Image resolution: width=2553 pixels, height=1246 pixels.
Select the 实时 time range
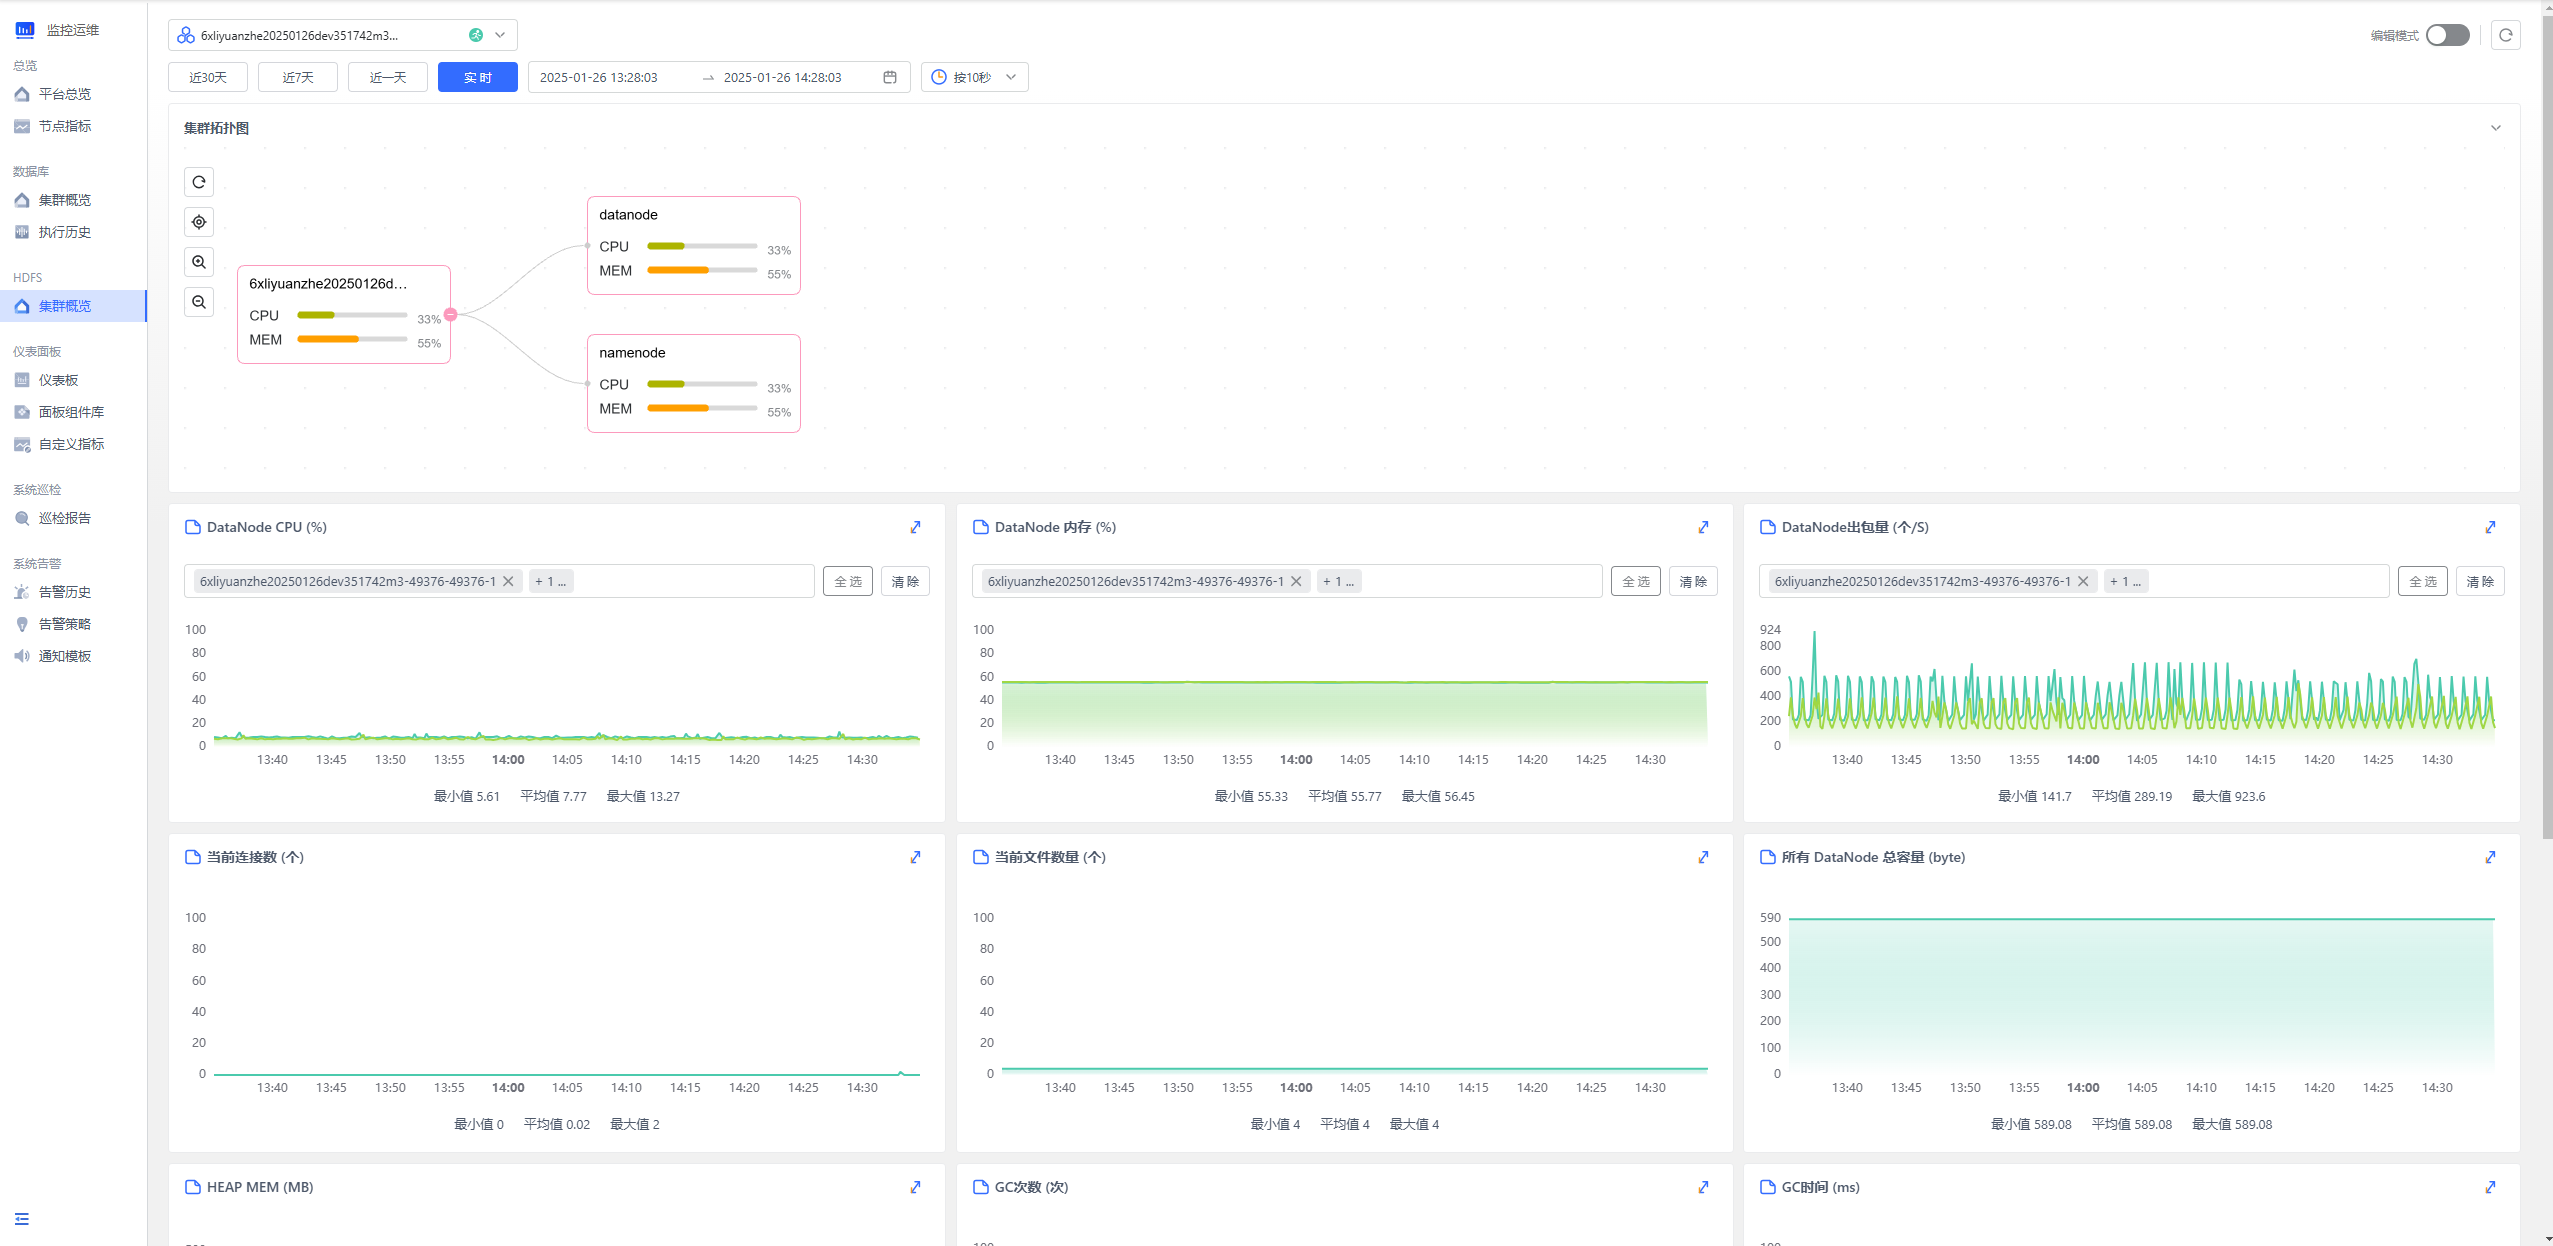[478, 77]
